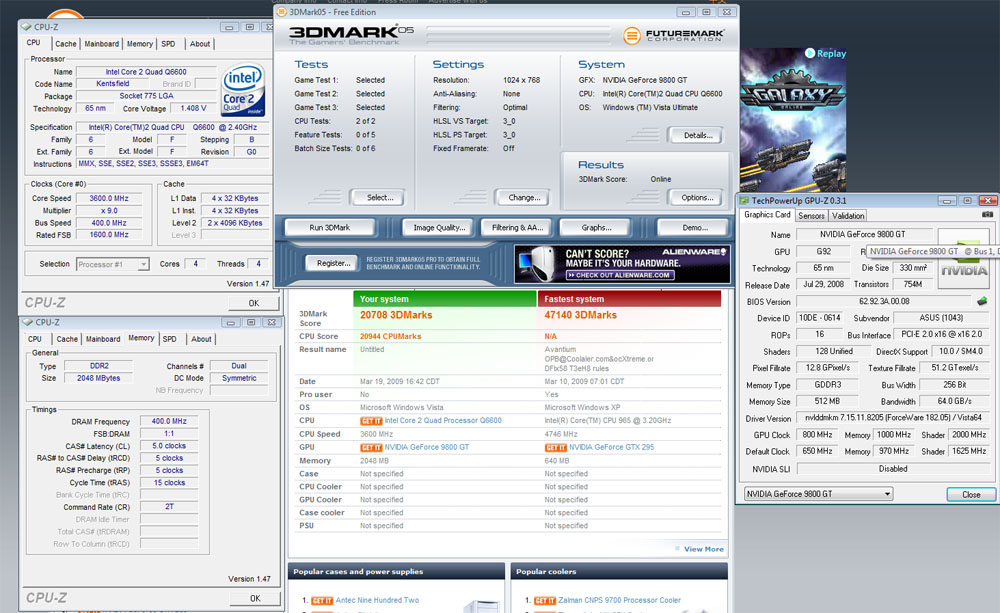The image size is (1000, 613).
Task: Click the top CPU-Z window title icon
Action: pyautogui.click(x=26, y=27)
